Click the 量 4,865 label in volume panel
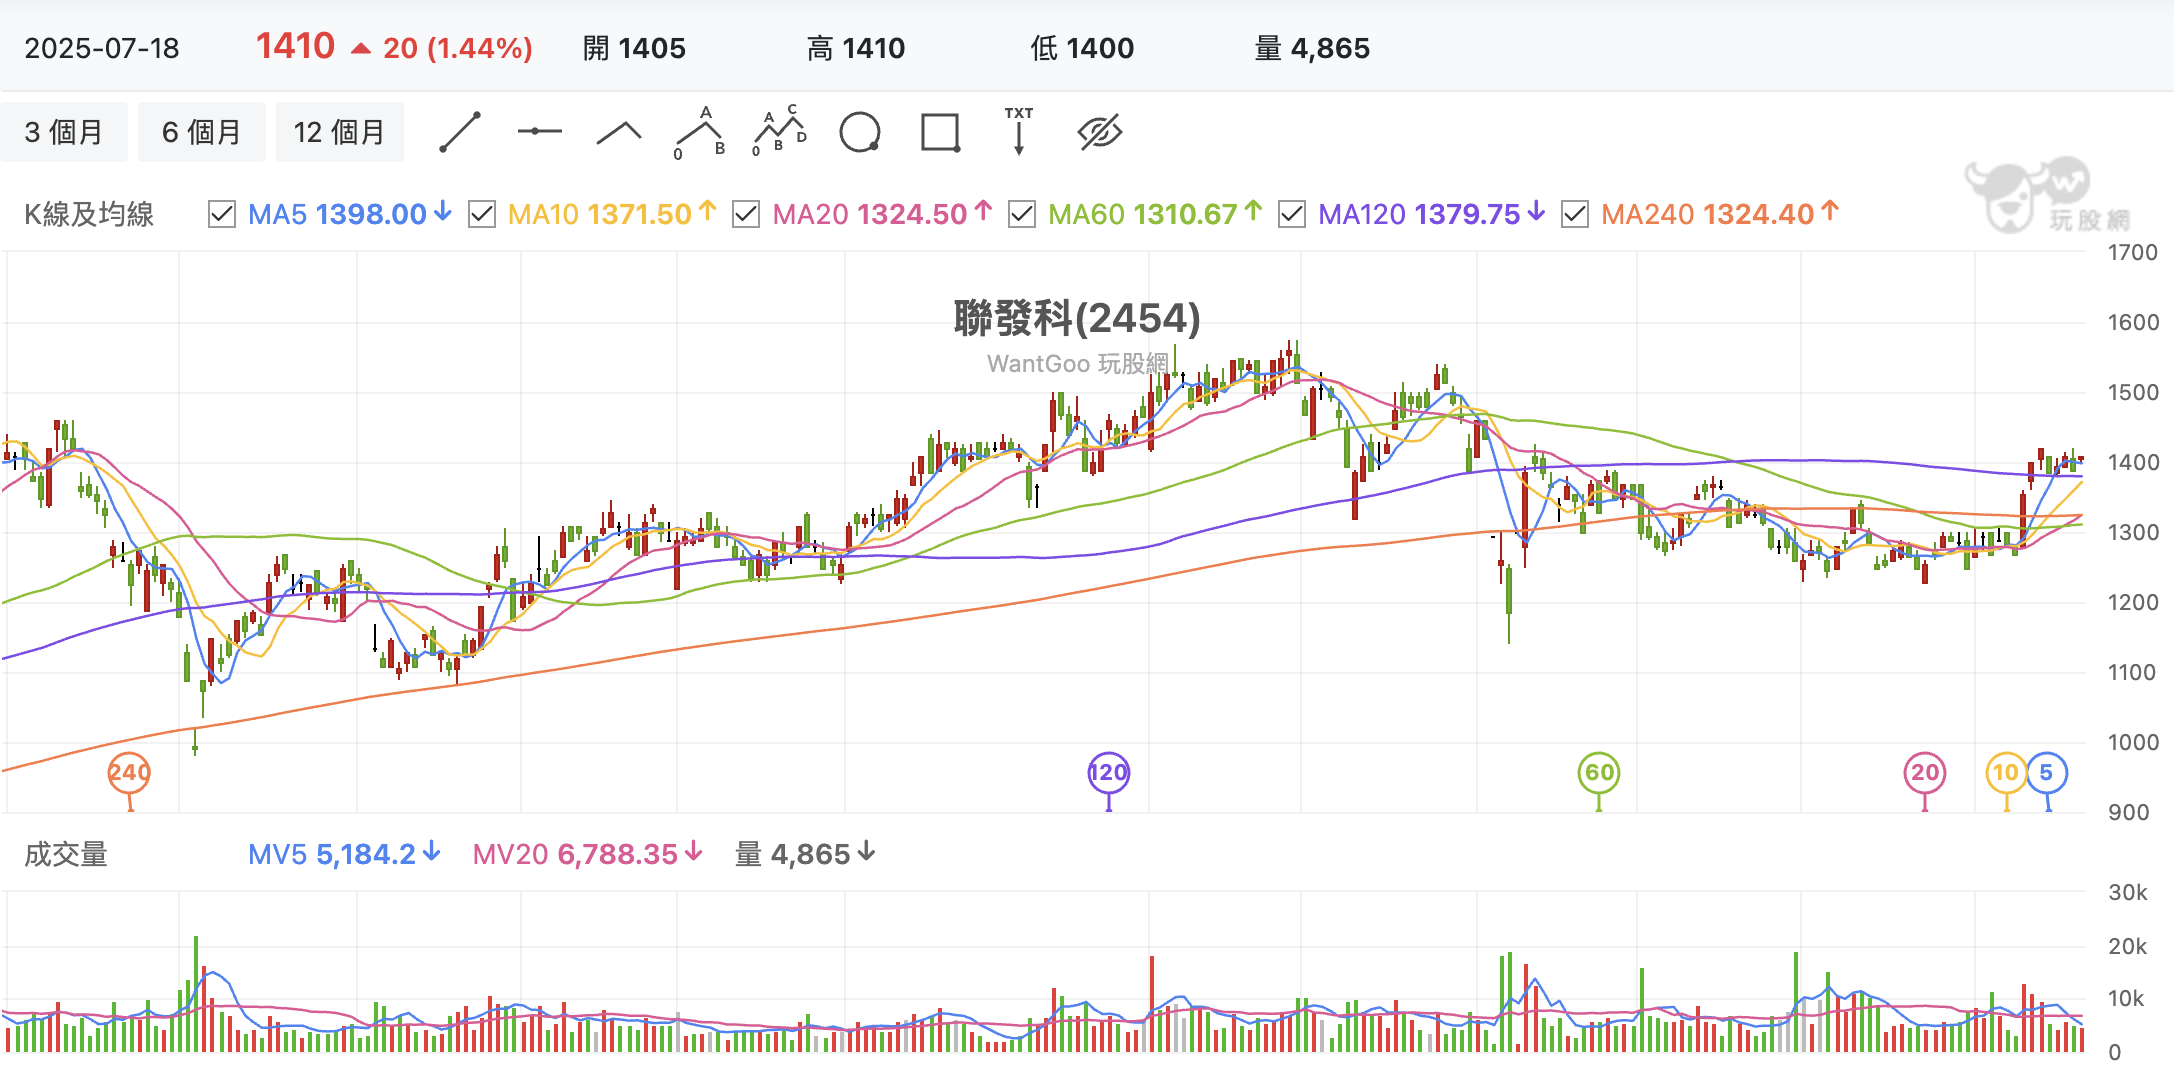 806,854
